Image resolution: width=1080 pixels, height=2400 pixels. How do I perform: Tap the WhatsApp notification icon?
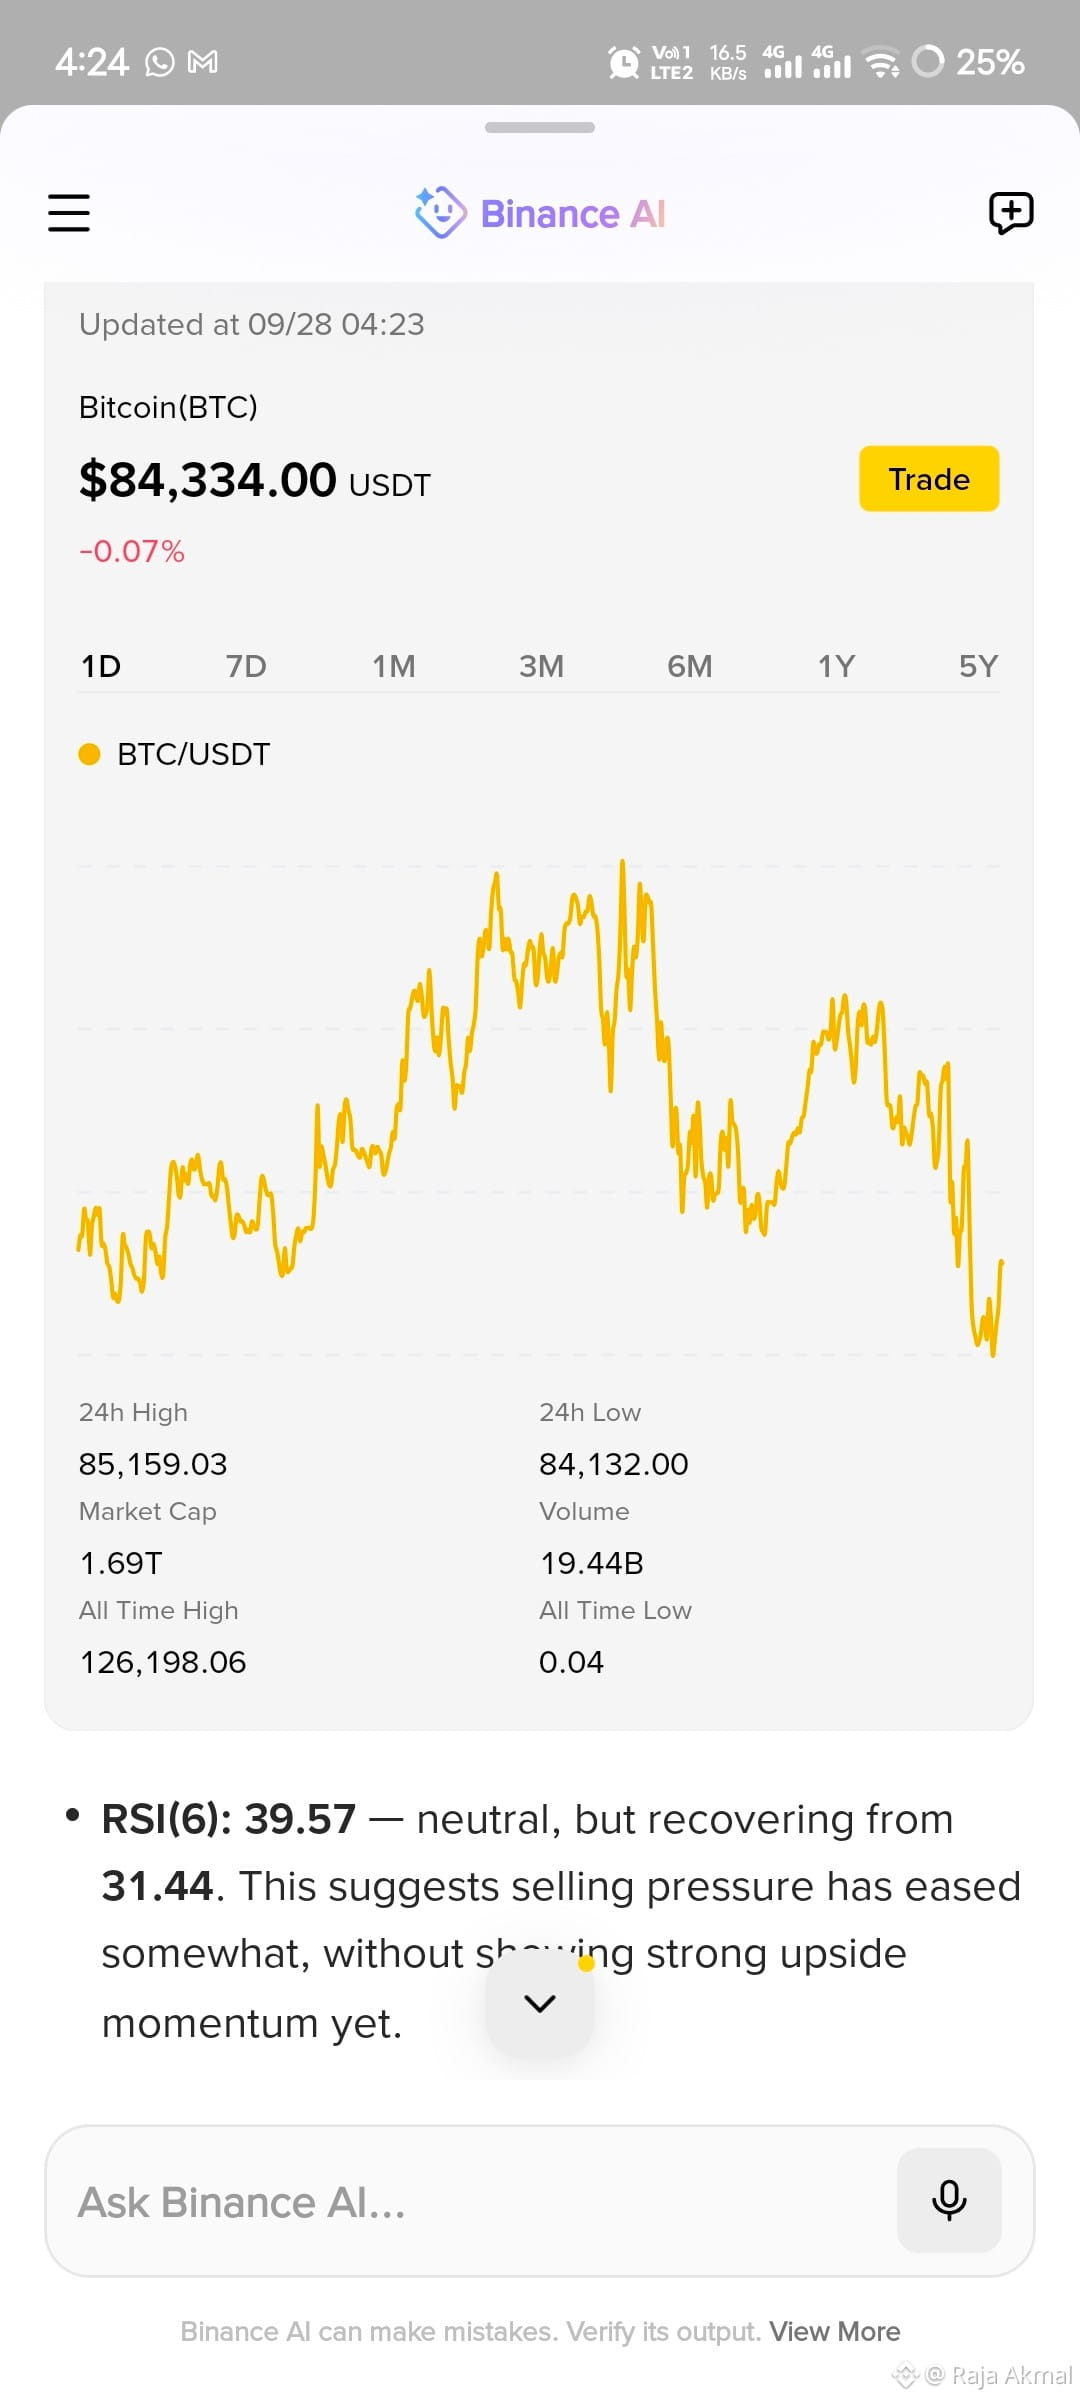coord(160,62)
